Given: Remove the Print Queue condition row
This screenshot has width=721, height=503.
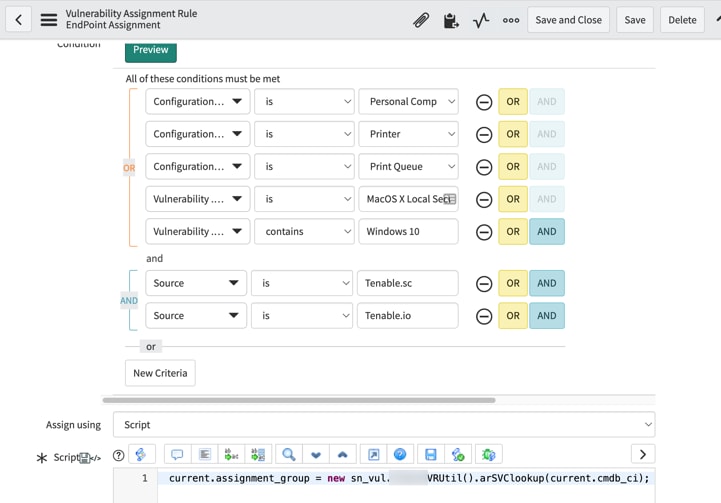Looking at the screenshot, I should point(484,167).
